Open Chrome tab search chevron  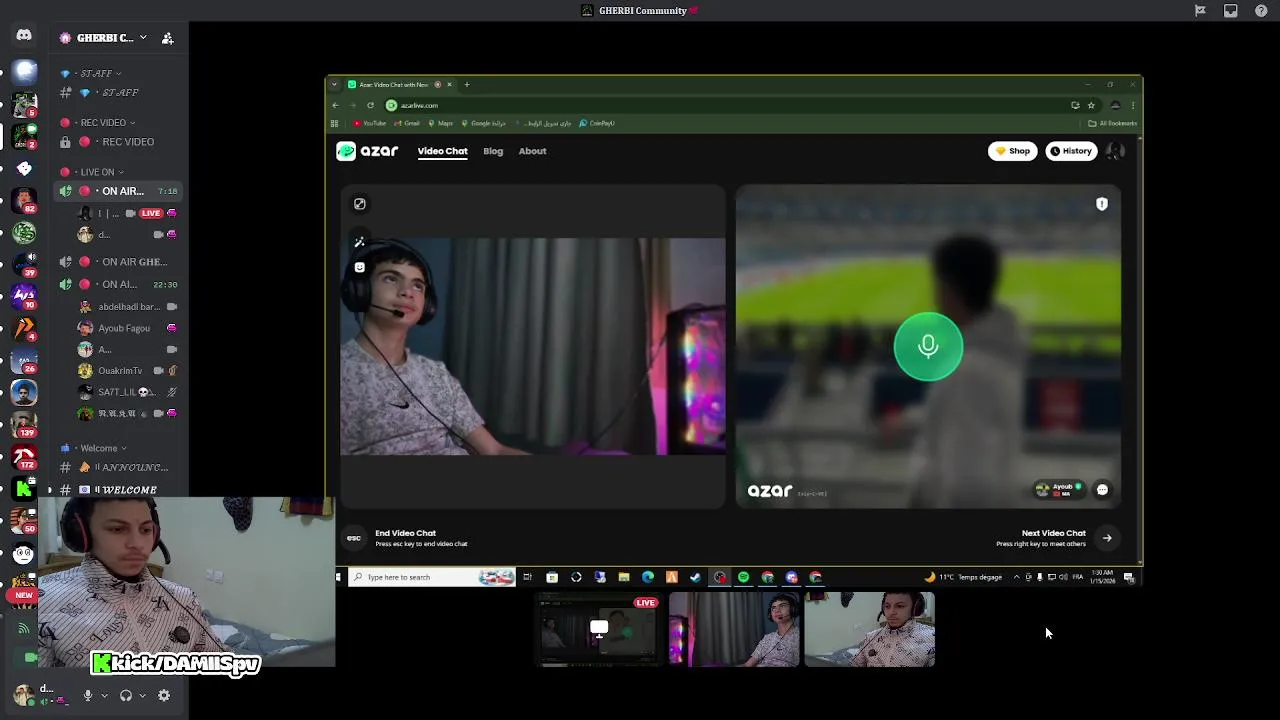point(334,85)
